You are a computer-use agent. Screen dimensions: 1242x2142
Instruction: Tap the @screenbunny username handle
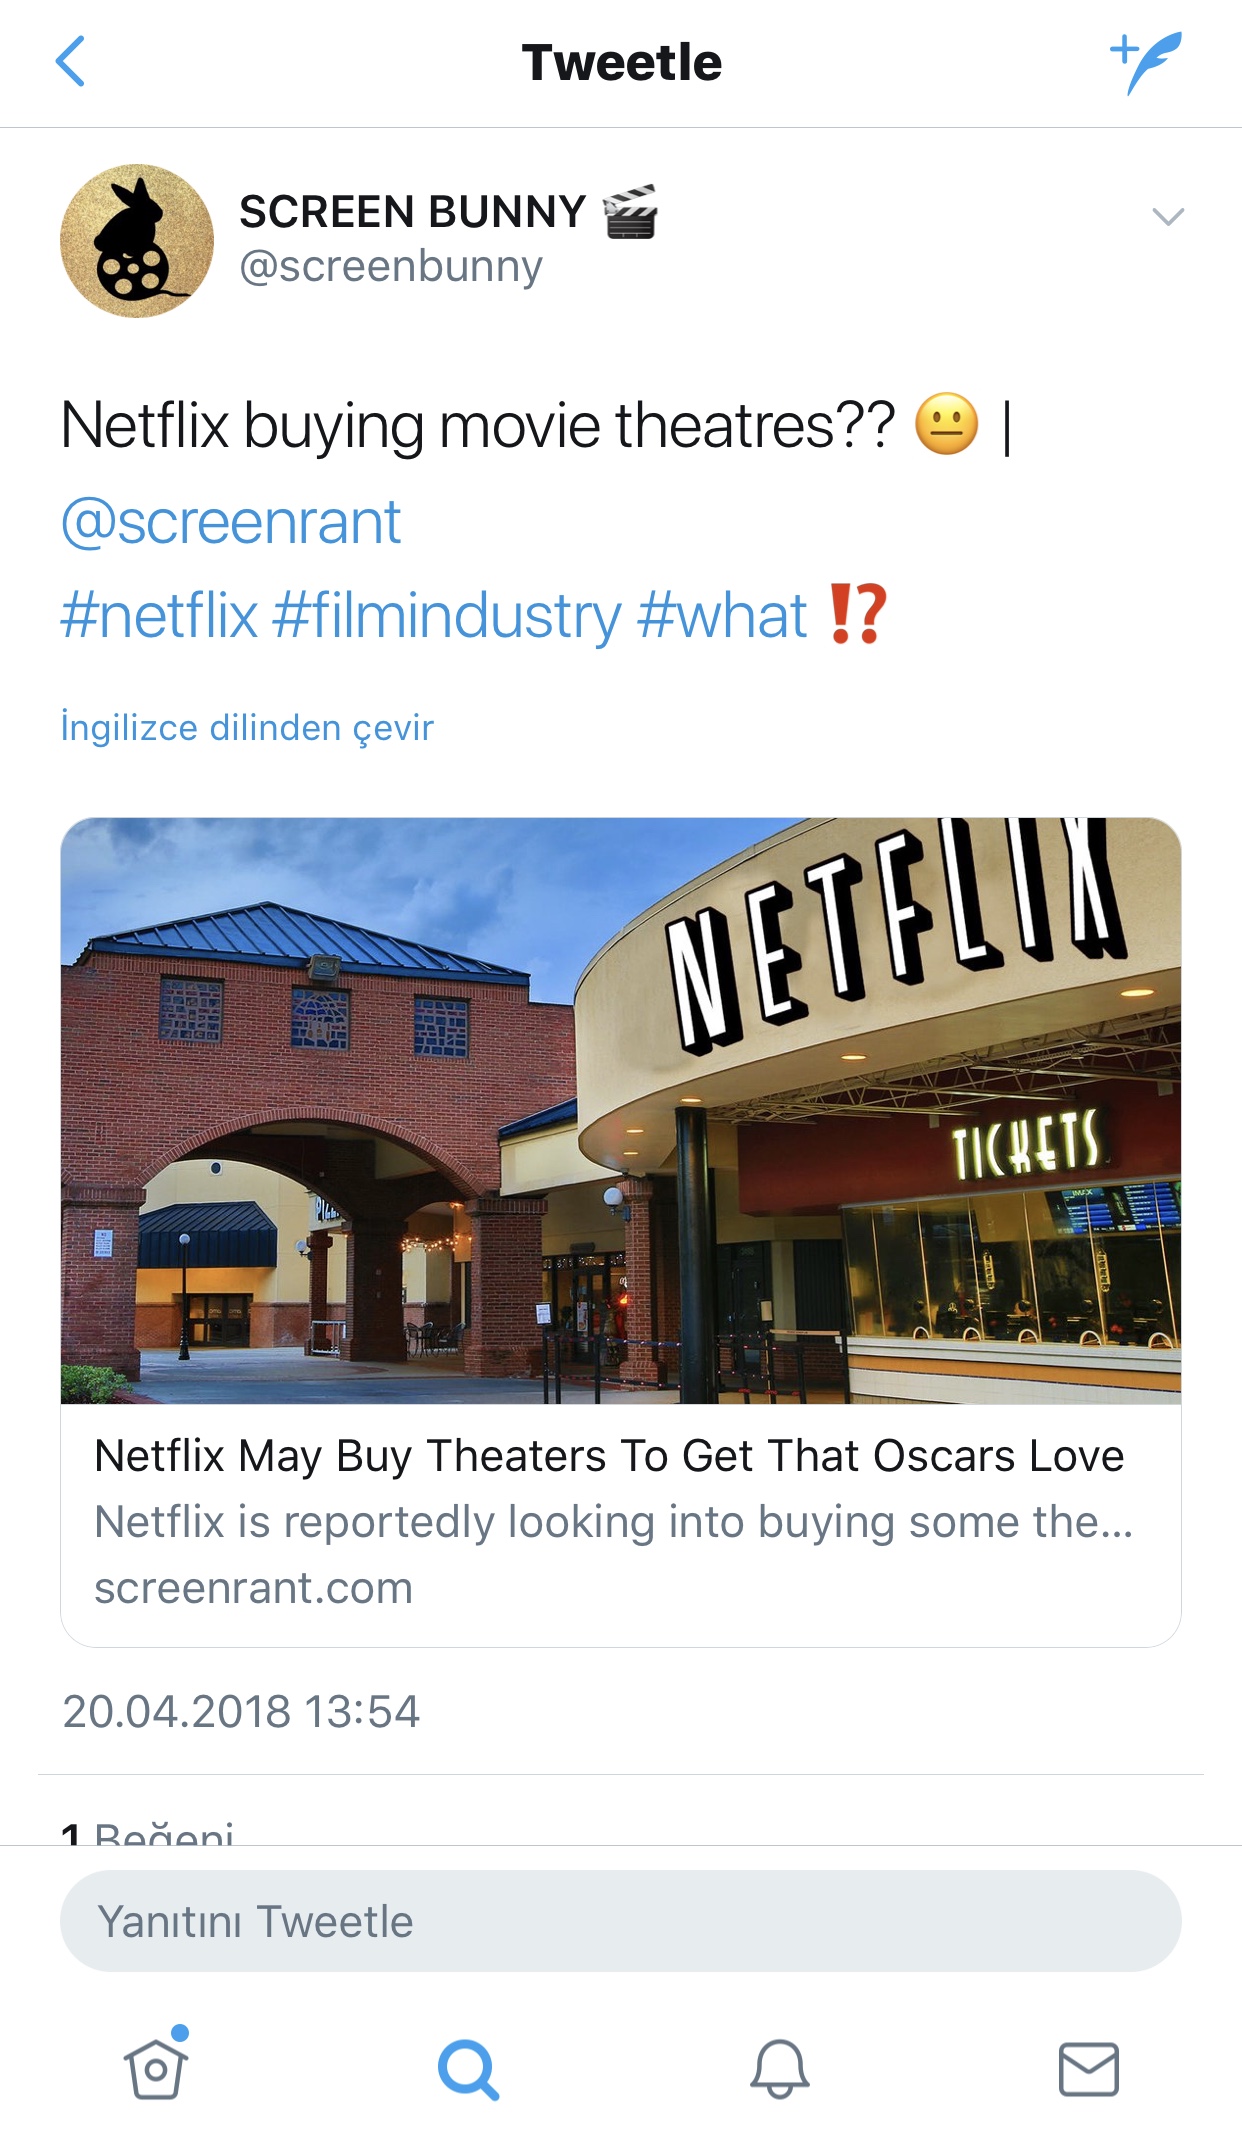pos(391,267)
